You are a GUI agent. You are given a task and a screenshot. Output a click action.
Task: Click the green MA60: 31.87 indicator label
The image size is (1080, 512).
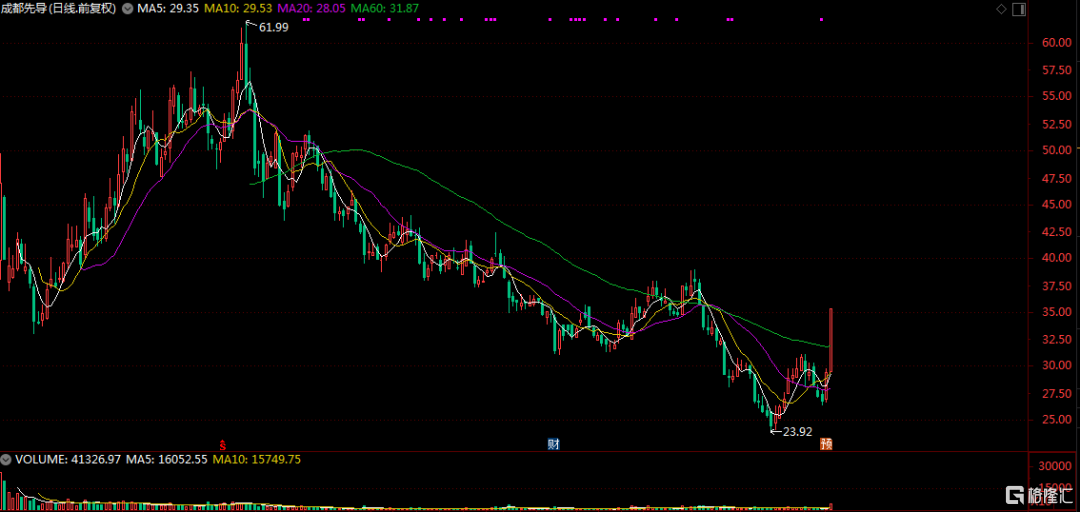pyautogui.click(x=386, y=9)
